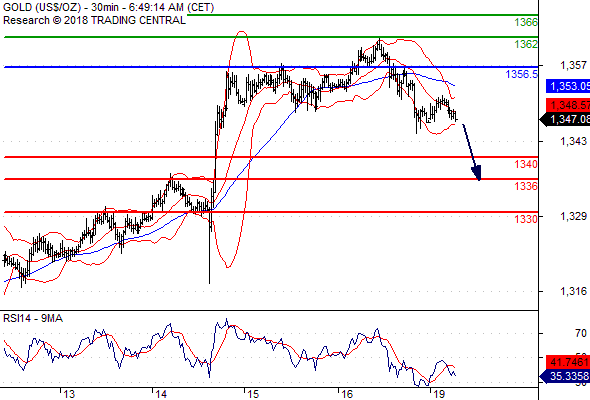Image resolution: width=590 pixels, height=400 pixels.
Task: Click the 1366 green resistance label
Action: (x=526, y=22)
